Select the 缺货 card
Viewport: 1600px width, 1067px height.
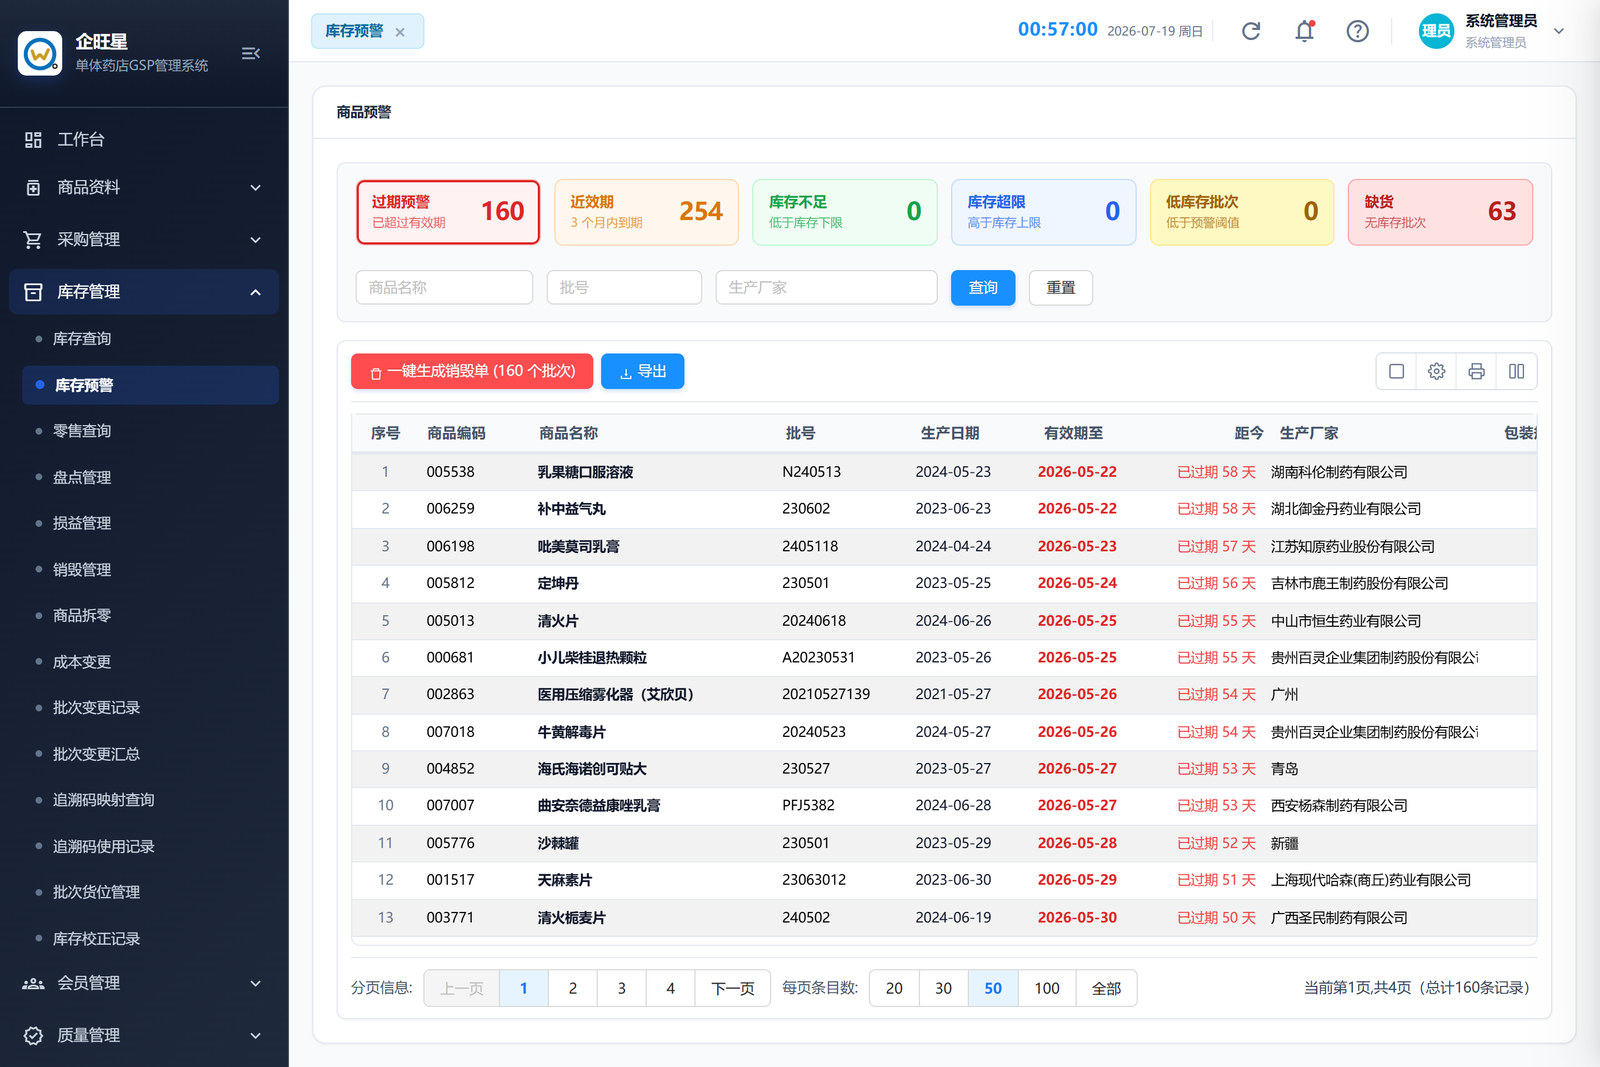[x=1441, y=212]
